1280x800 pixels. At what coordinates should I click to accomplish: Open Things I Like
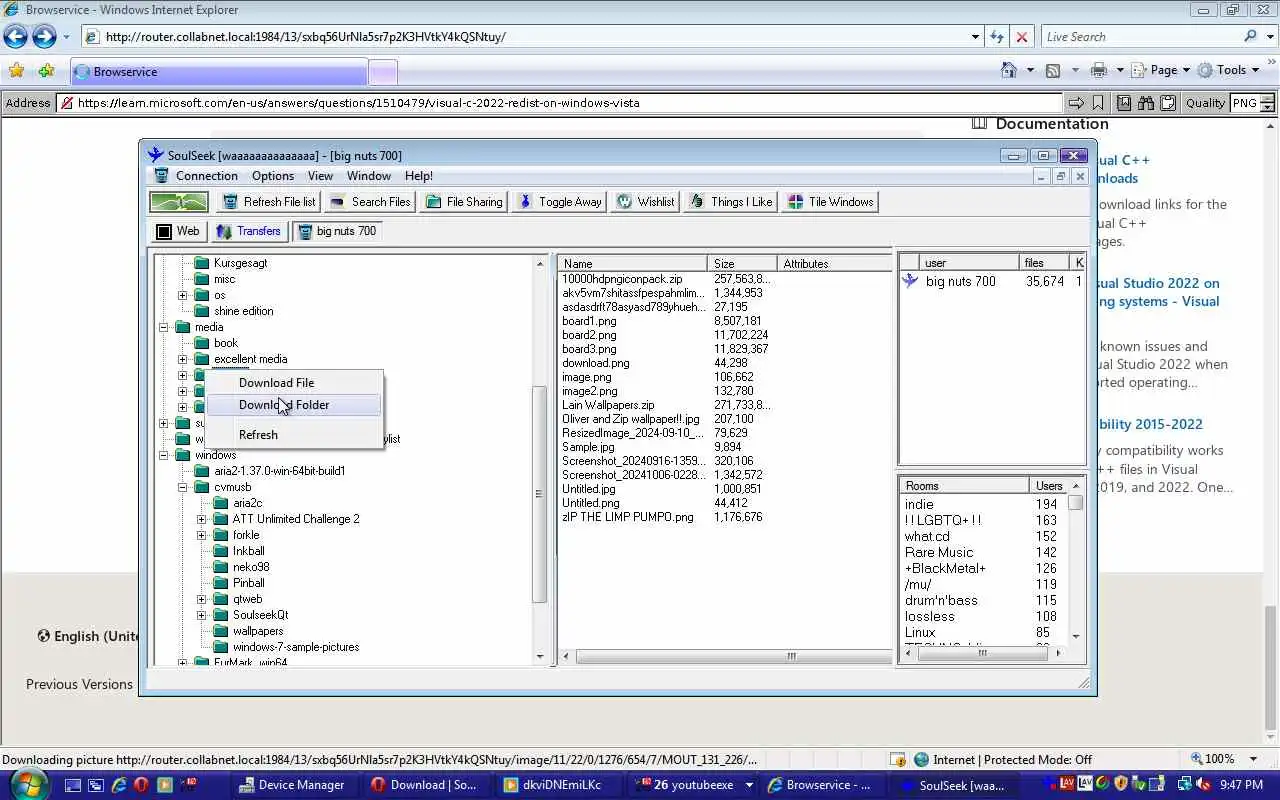point(730,202)
